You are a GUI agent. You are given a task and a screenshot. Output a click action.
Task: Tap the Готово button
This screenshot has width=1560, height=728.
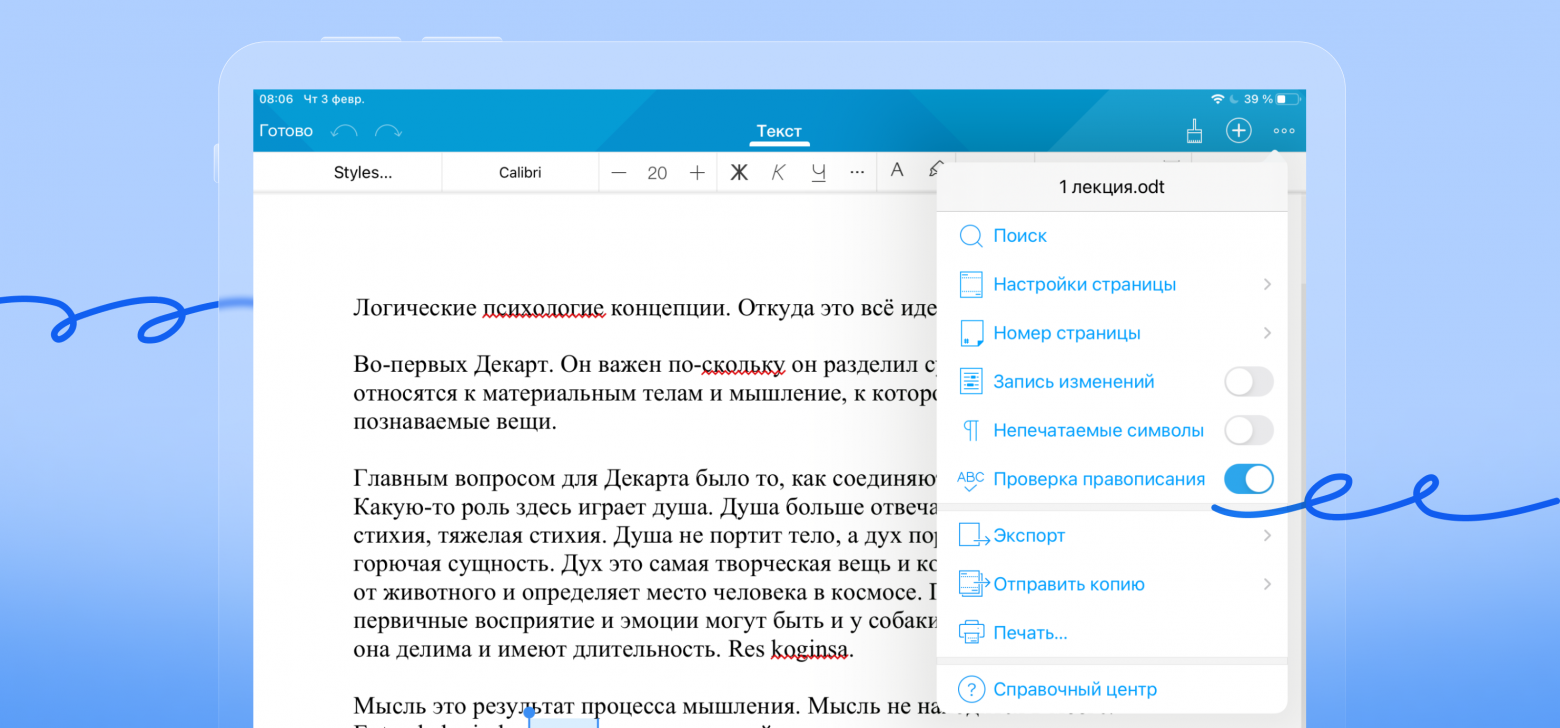coord(286,131)
